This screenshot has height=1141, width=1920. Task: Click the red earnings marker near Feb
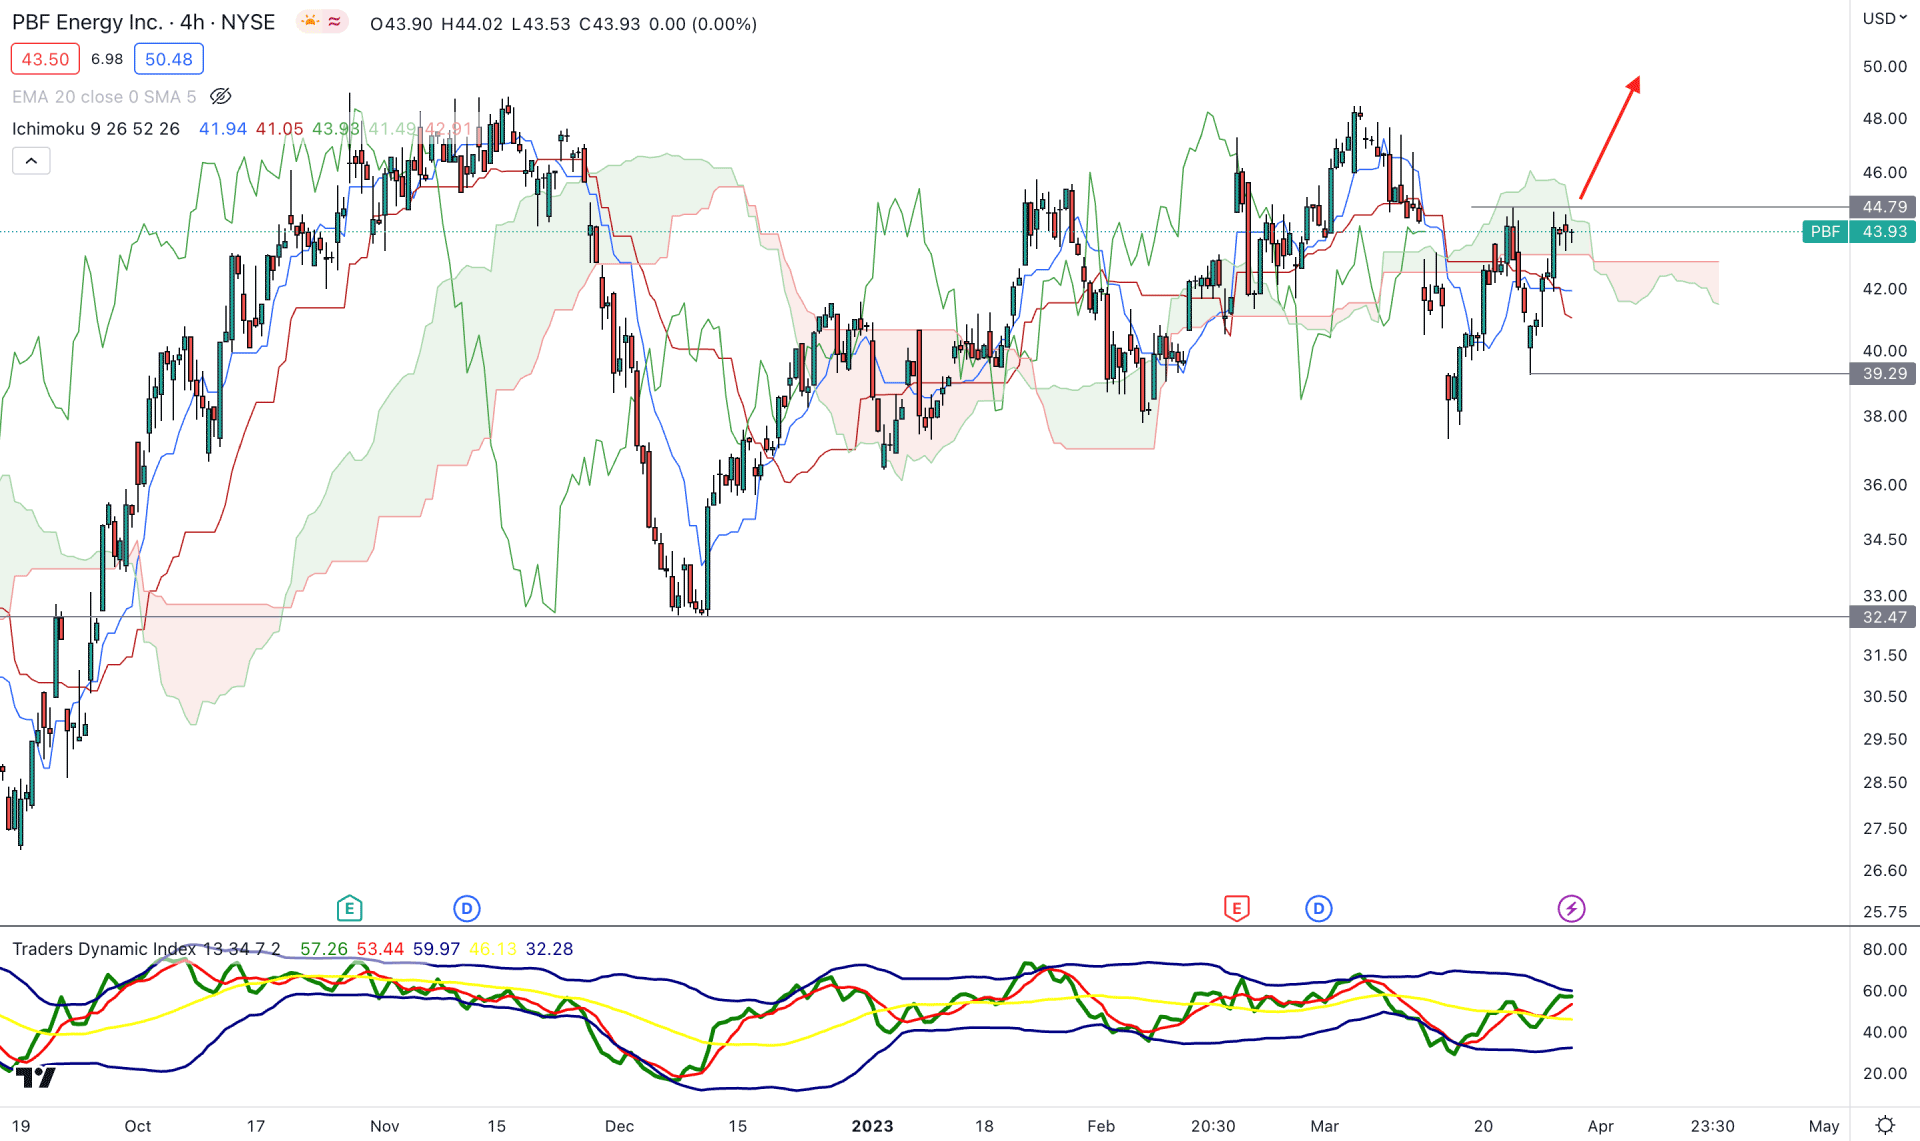coord(1236,908)
